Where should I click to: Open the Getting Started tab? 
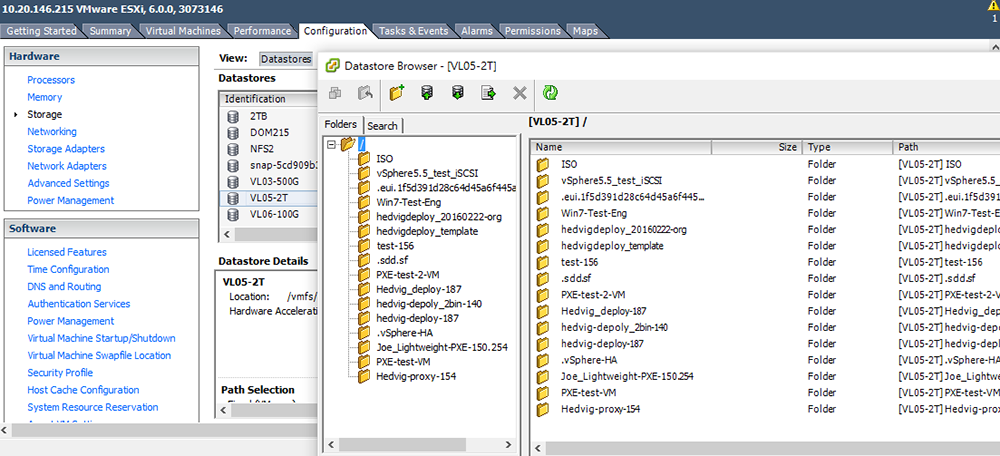[x=41, y=31]
